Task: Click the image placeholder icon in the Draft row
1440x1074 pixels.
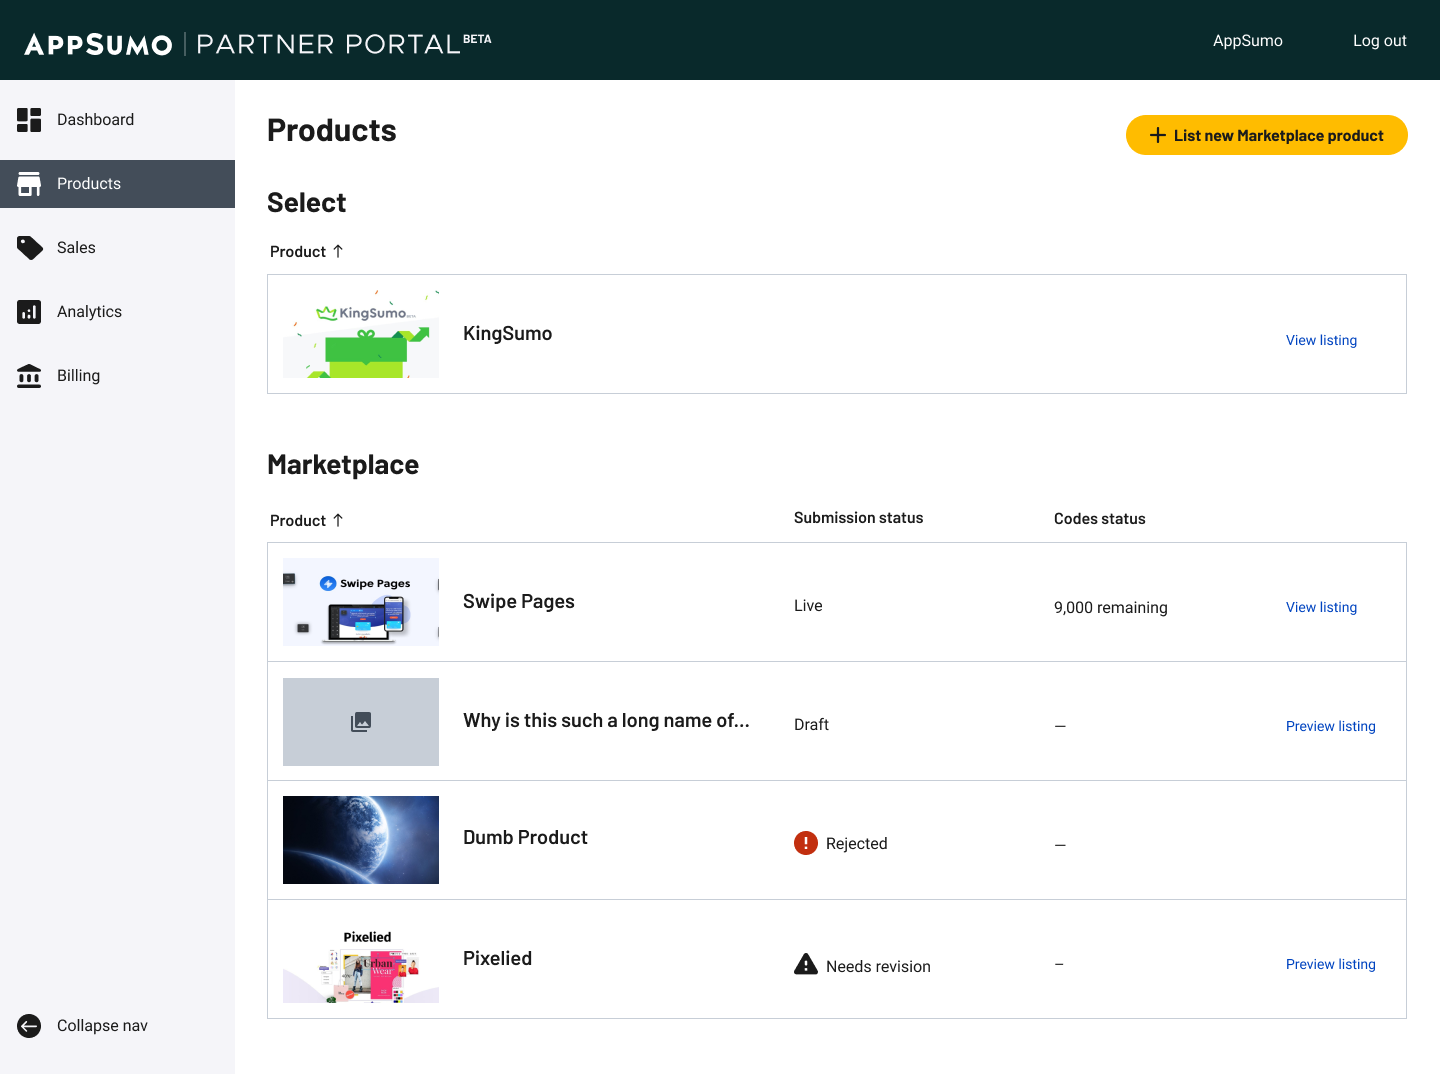Action: 361,722
